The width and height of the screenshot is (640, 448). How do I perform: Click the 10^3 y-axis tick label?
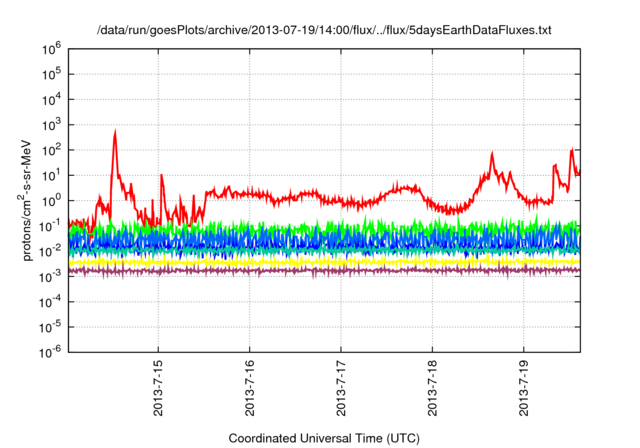(x=51, y=125)
